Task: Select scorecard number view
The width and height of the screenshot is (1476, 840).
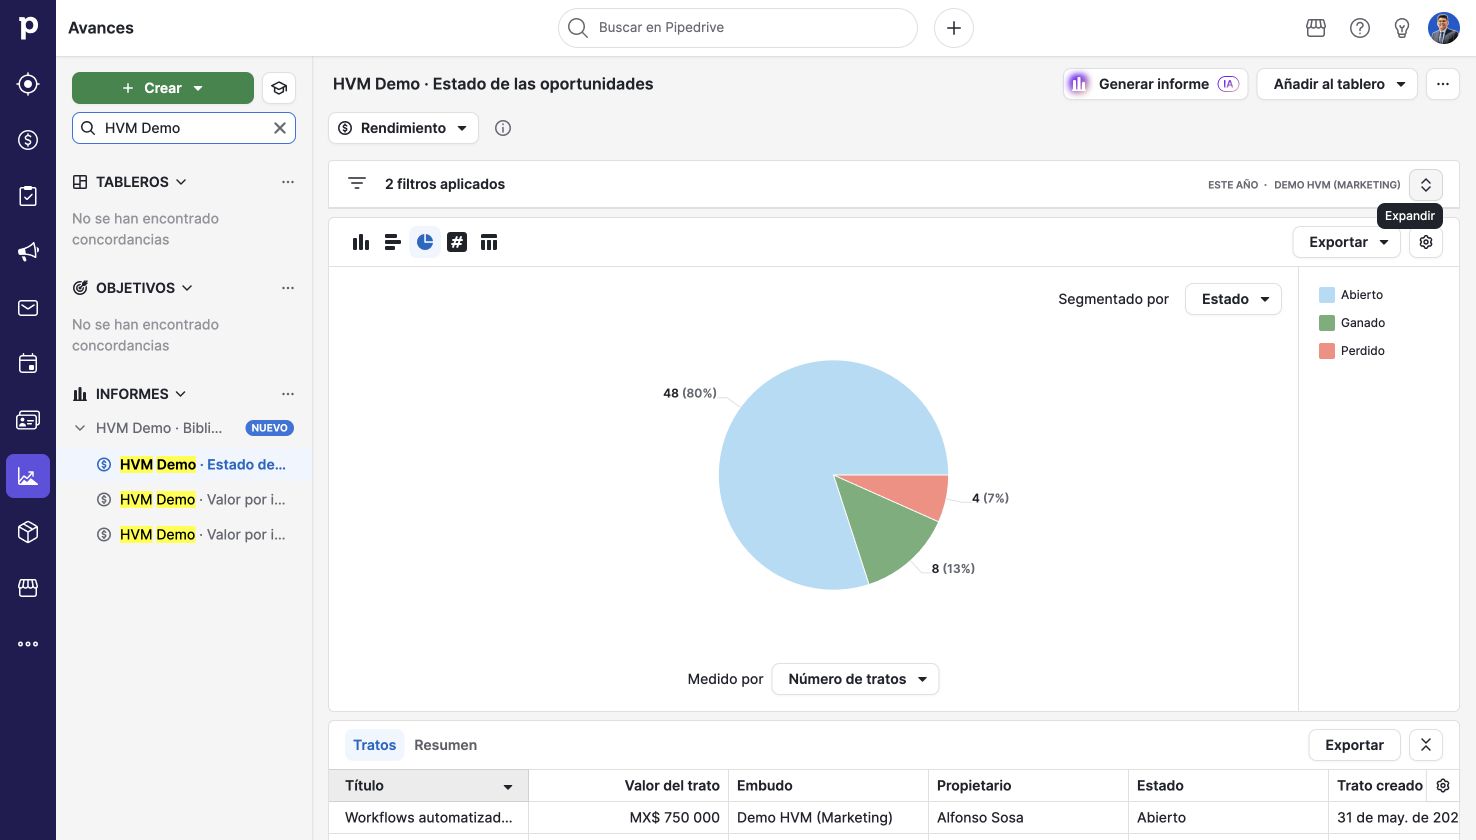Action: coord(457,242)
